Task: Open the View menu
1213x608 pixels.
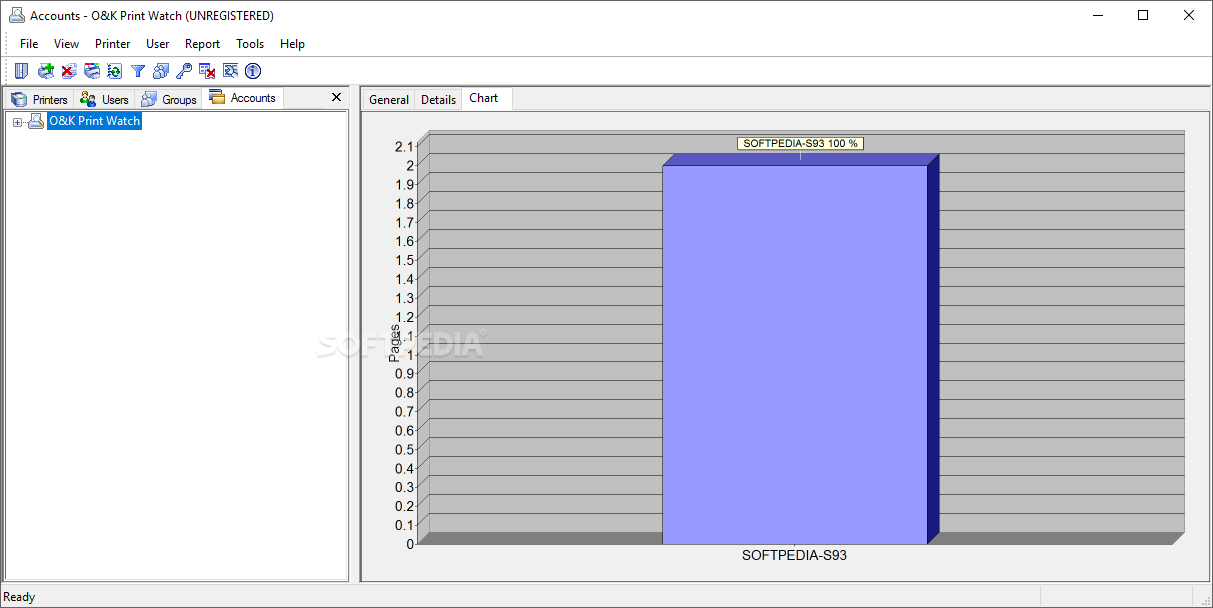Action: point(66,44)
